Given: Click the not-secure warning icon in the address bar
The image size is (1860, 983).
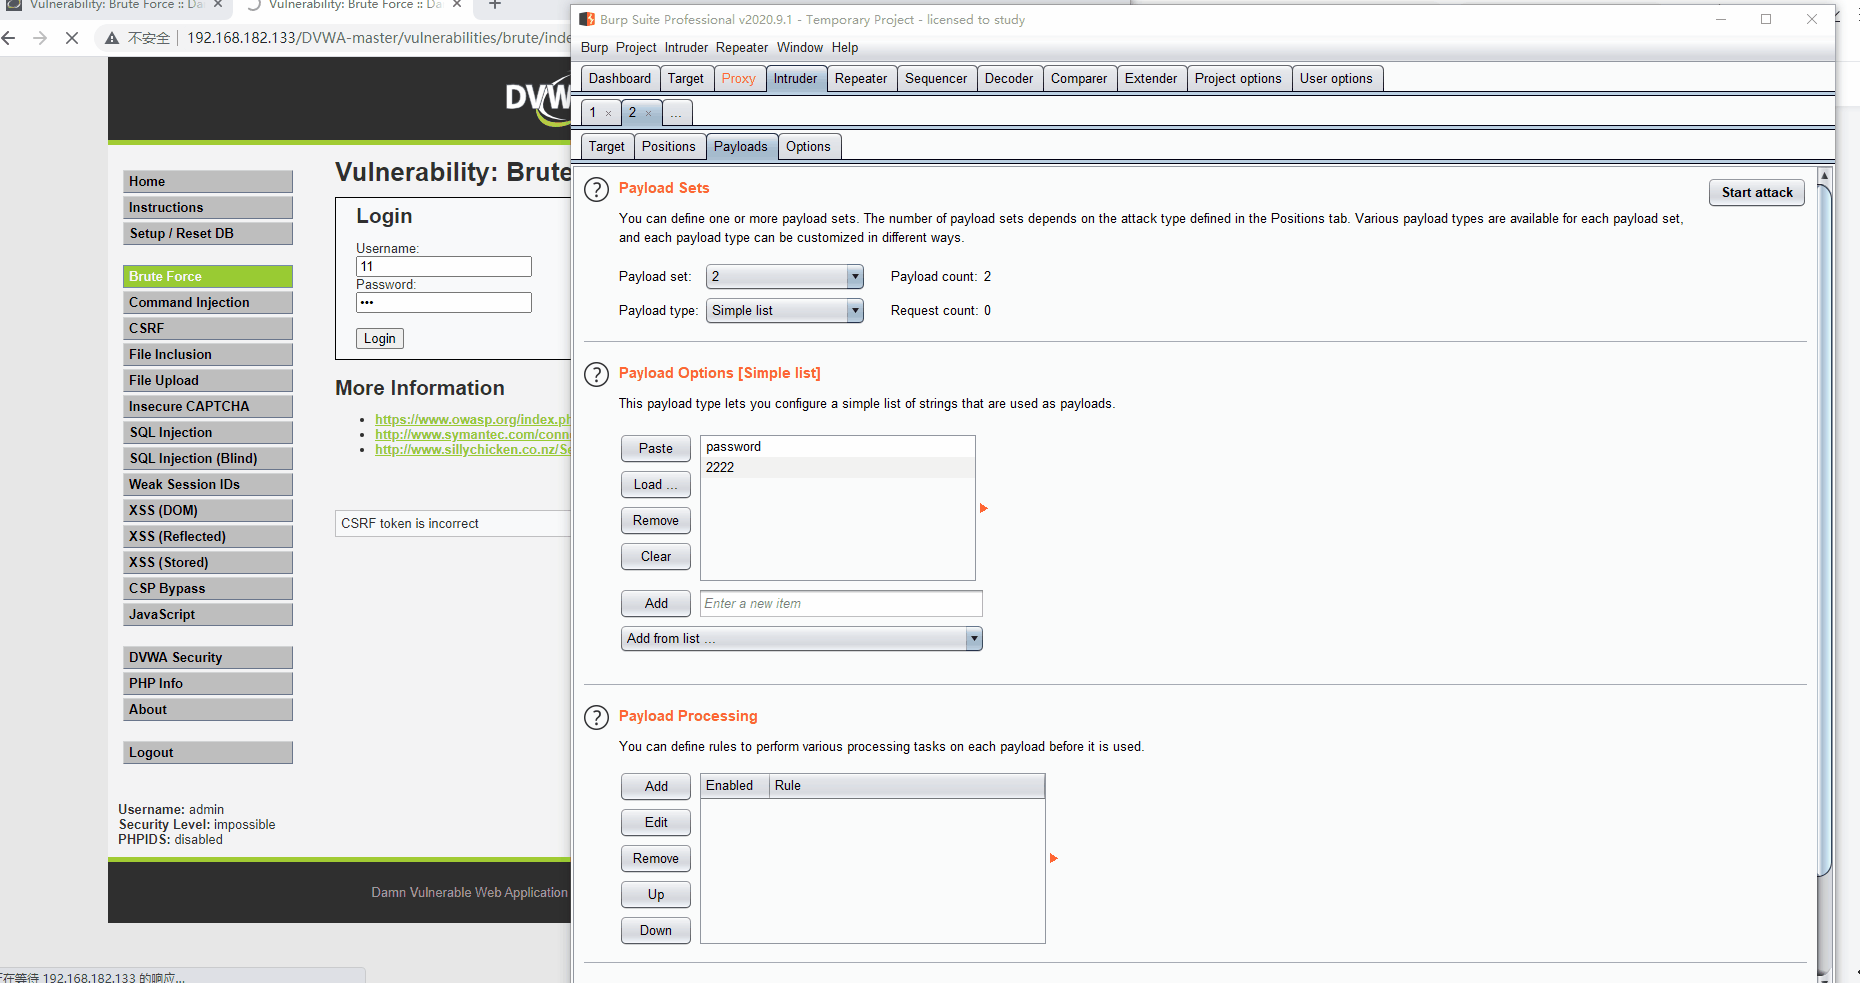Looking at the screenshot, I should [112, 38].
